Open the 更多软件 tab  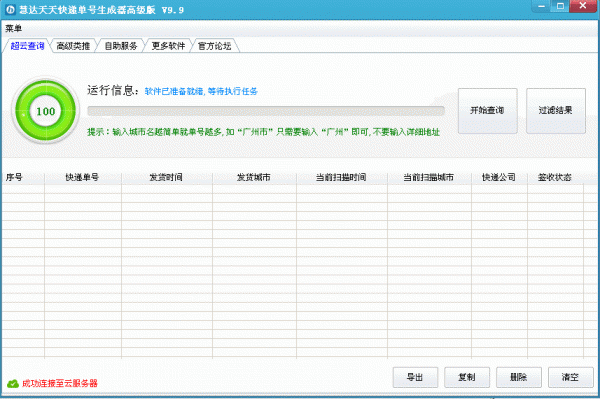coord(168,46)
